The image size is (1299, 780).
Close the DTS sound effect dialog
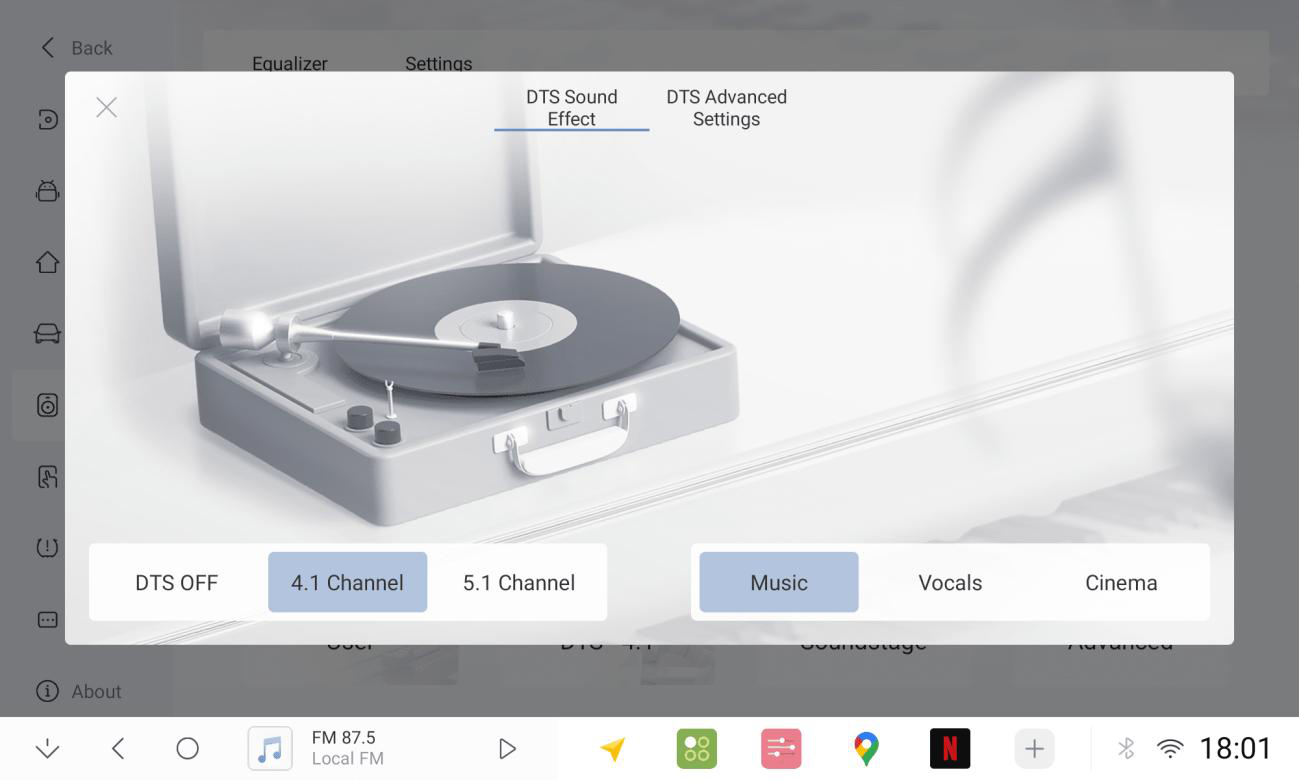tap(106, 107)
